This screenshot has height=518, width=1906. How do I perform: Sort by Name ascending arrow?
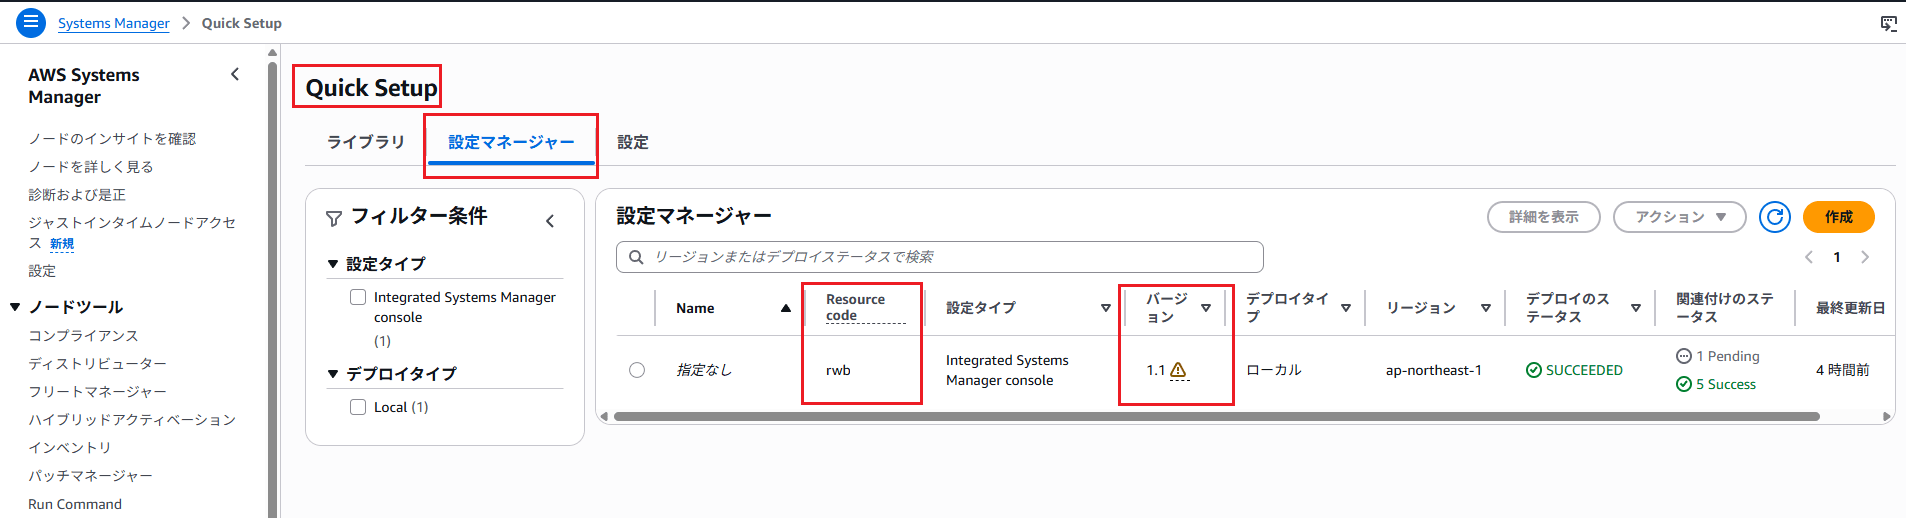point(786,308)
